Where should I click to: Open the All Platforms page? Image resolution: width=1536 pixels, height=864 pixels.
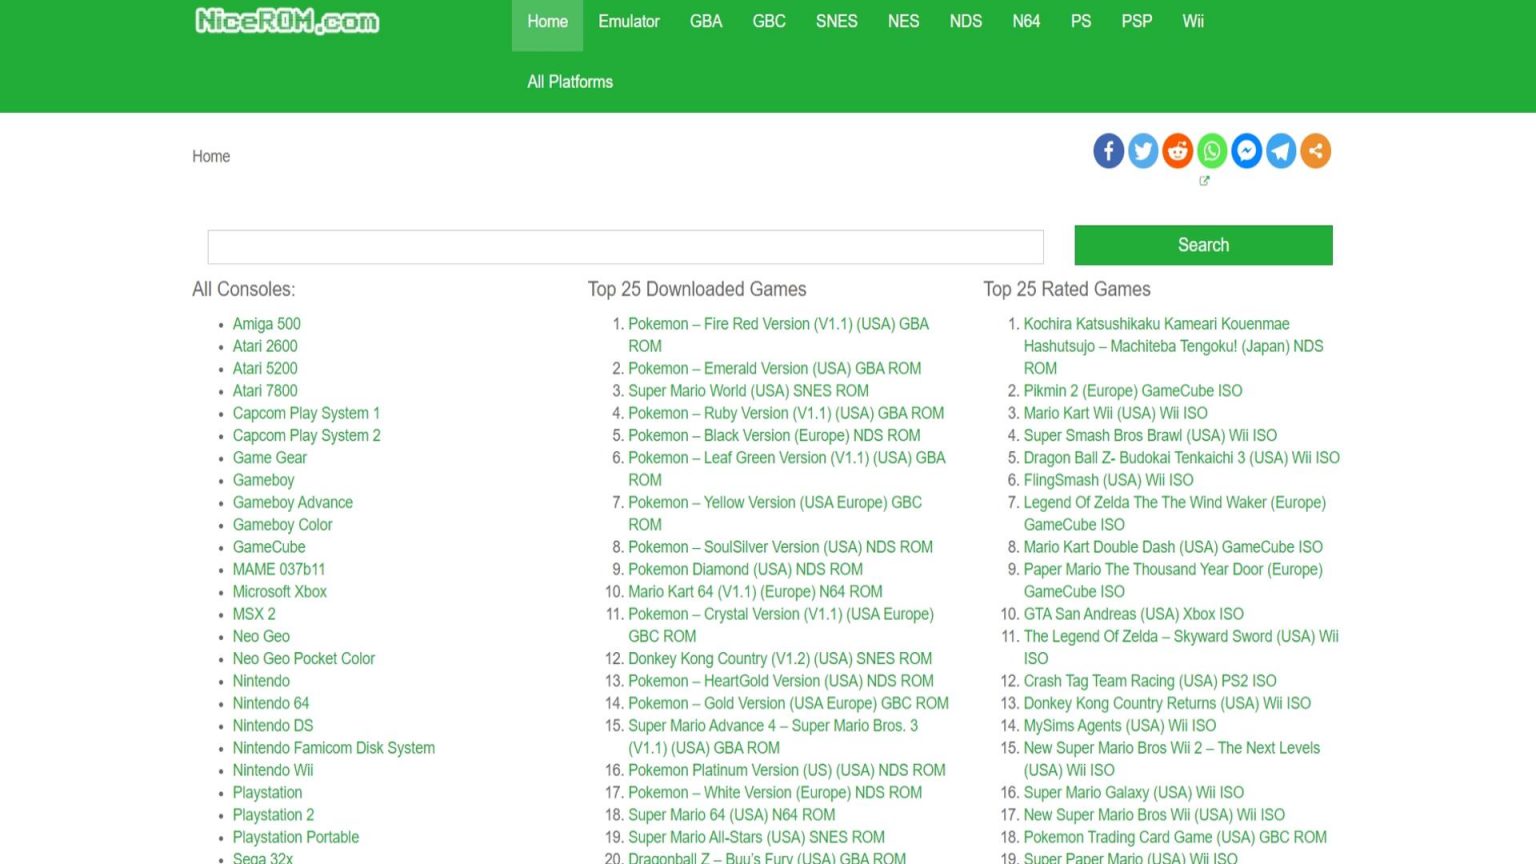(x=569, y=82)
